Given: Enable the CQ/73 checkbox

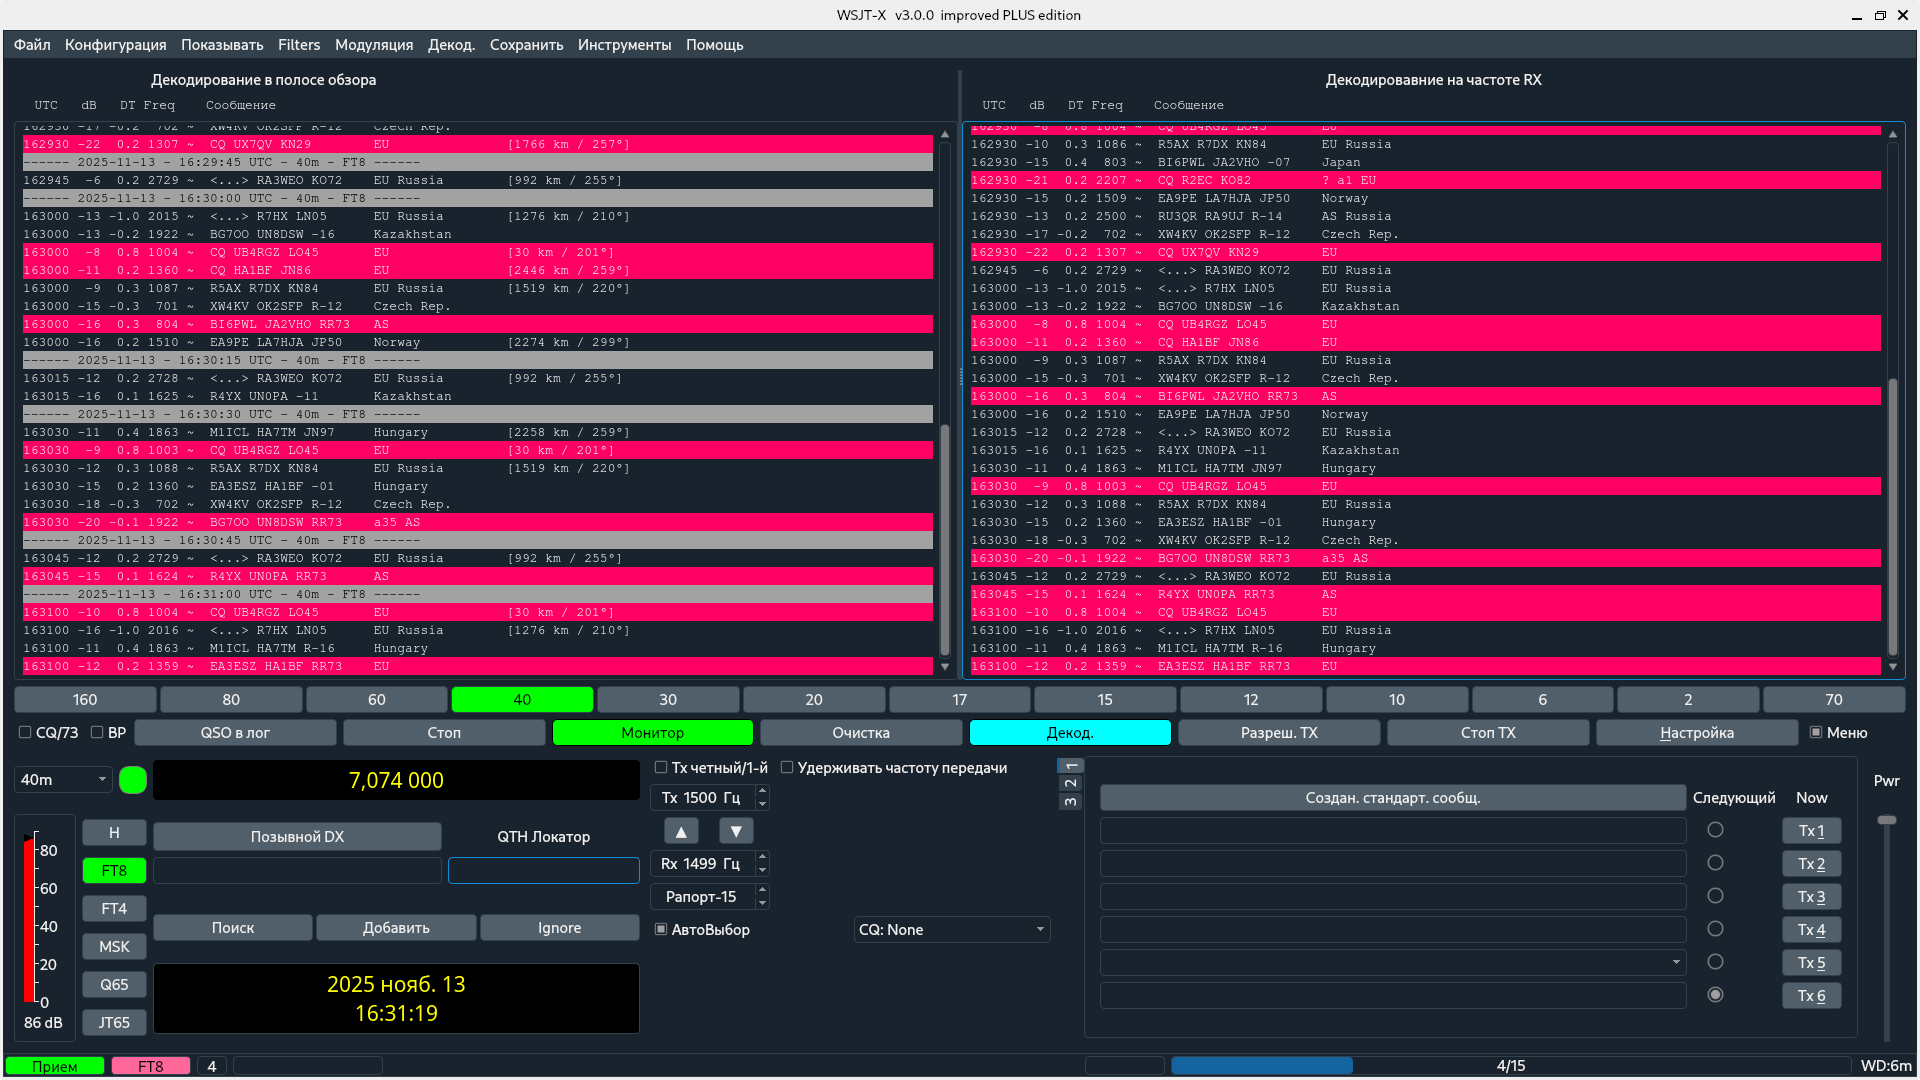Looking at the screenshot, I should coord(25,733).
